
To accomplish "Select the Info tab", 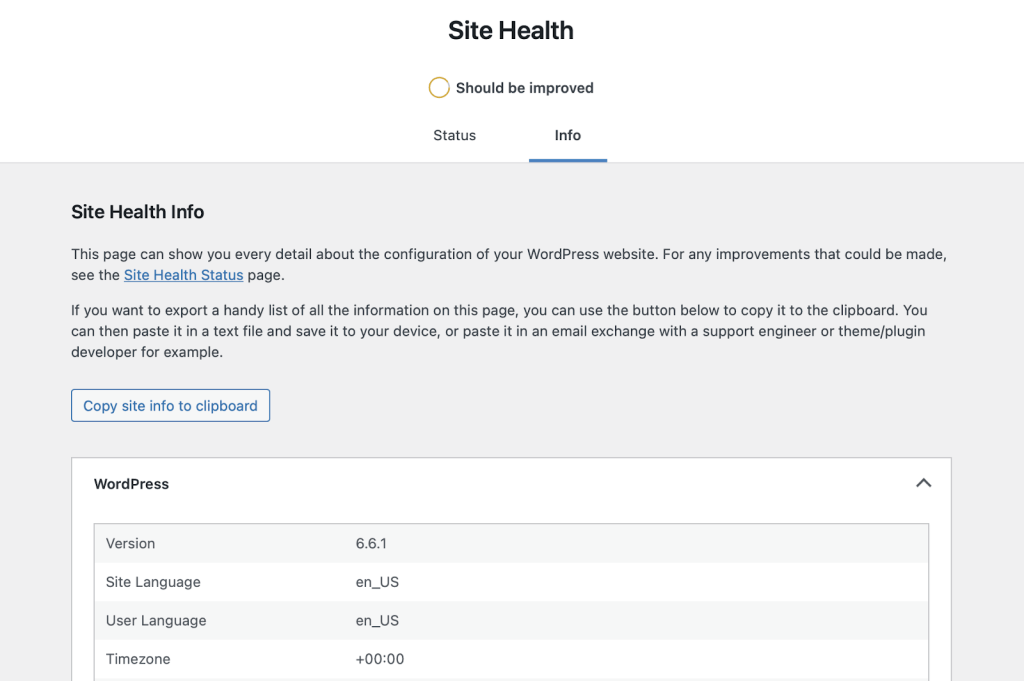I will click(567, 135).
